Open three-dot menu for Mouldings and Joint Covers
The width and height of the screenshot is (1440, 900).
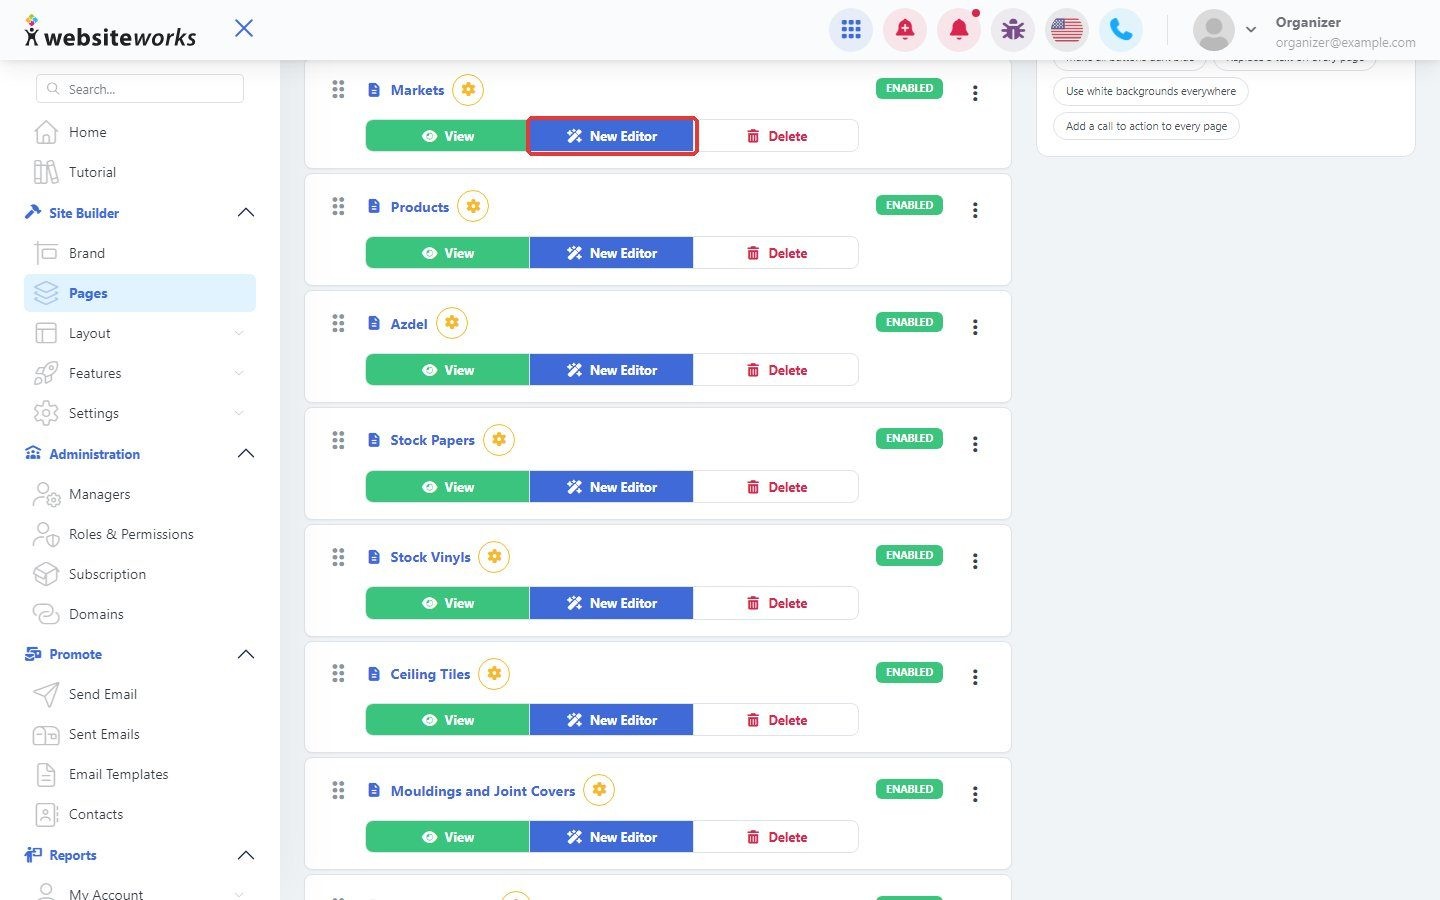[975, 794]
